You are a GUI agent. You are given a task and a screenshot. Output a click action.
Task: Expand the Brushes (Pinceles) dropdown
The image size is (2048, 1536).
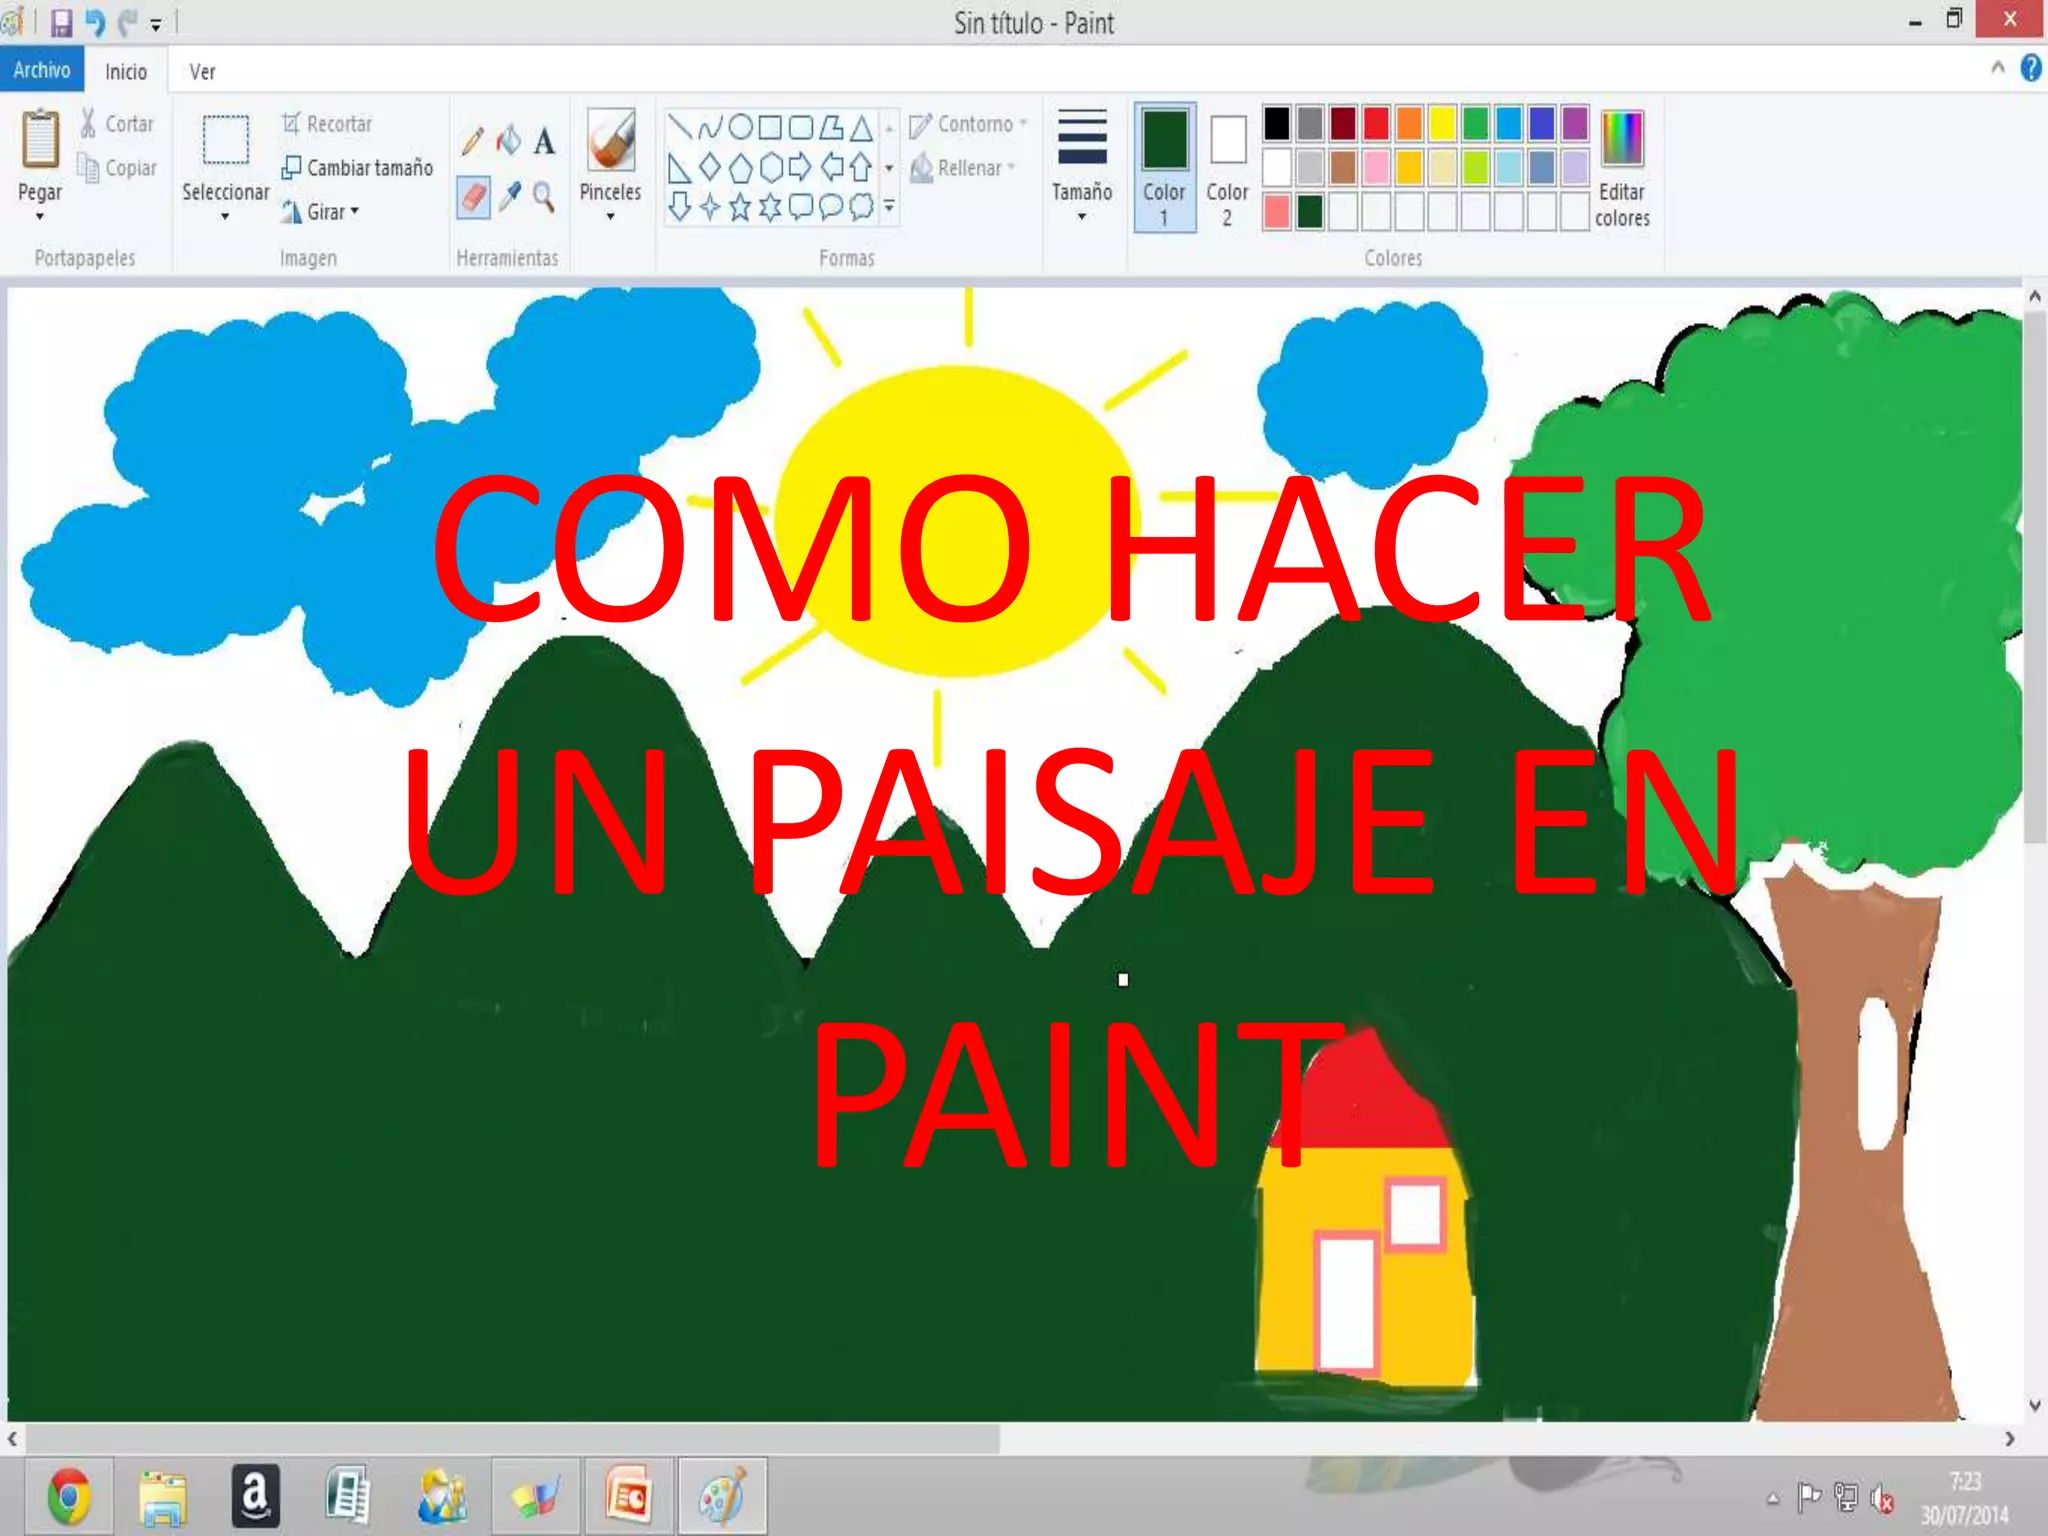(x=610, y=216)
